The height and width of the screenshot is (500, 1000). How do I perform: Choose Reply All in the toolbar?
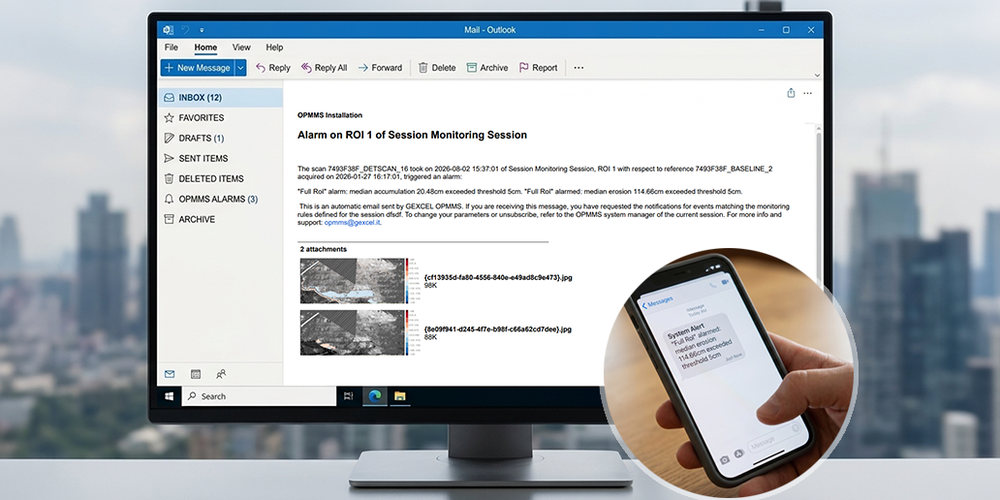point(324,68)
